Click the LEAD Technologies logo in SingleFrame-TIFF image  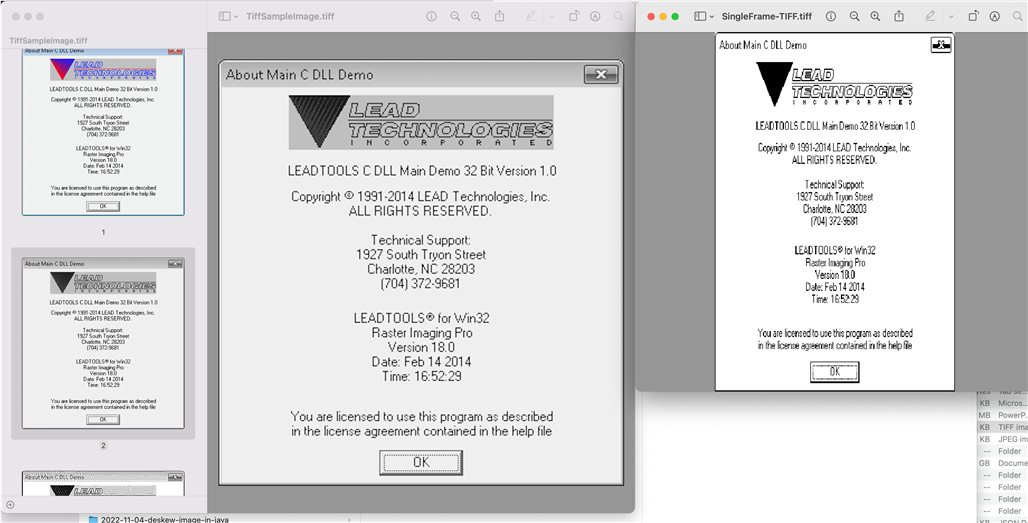(x=835, y=84)
